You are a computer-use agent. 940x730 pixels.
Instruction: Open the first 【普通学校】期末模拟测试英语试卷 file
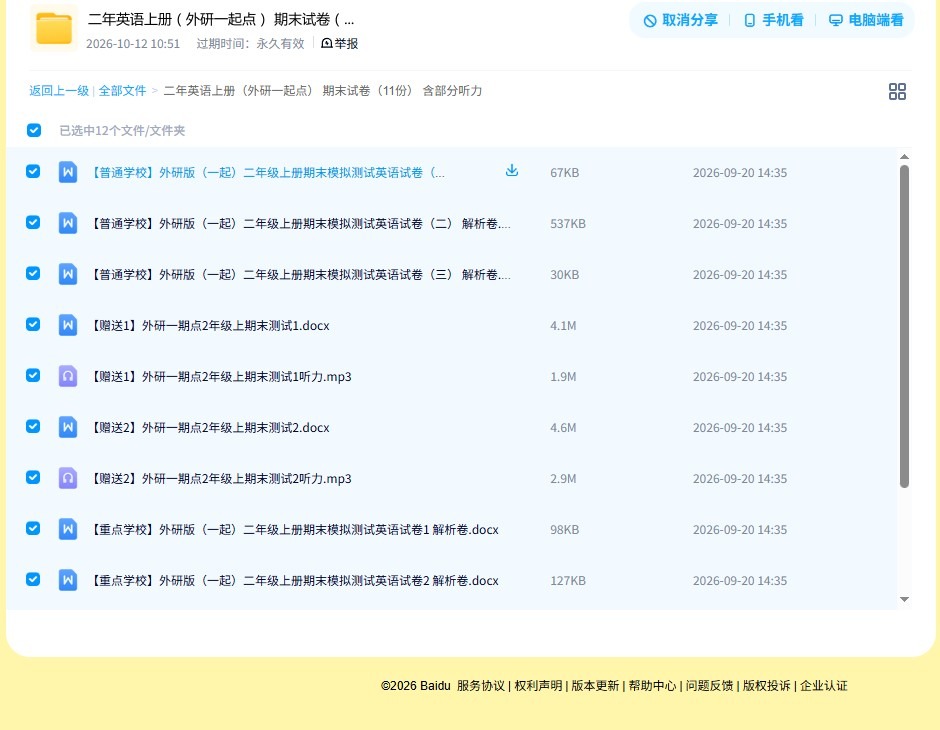pyautogui.click(x=267, y=173)
